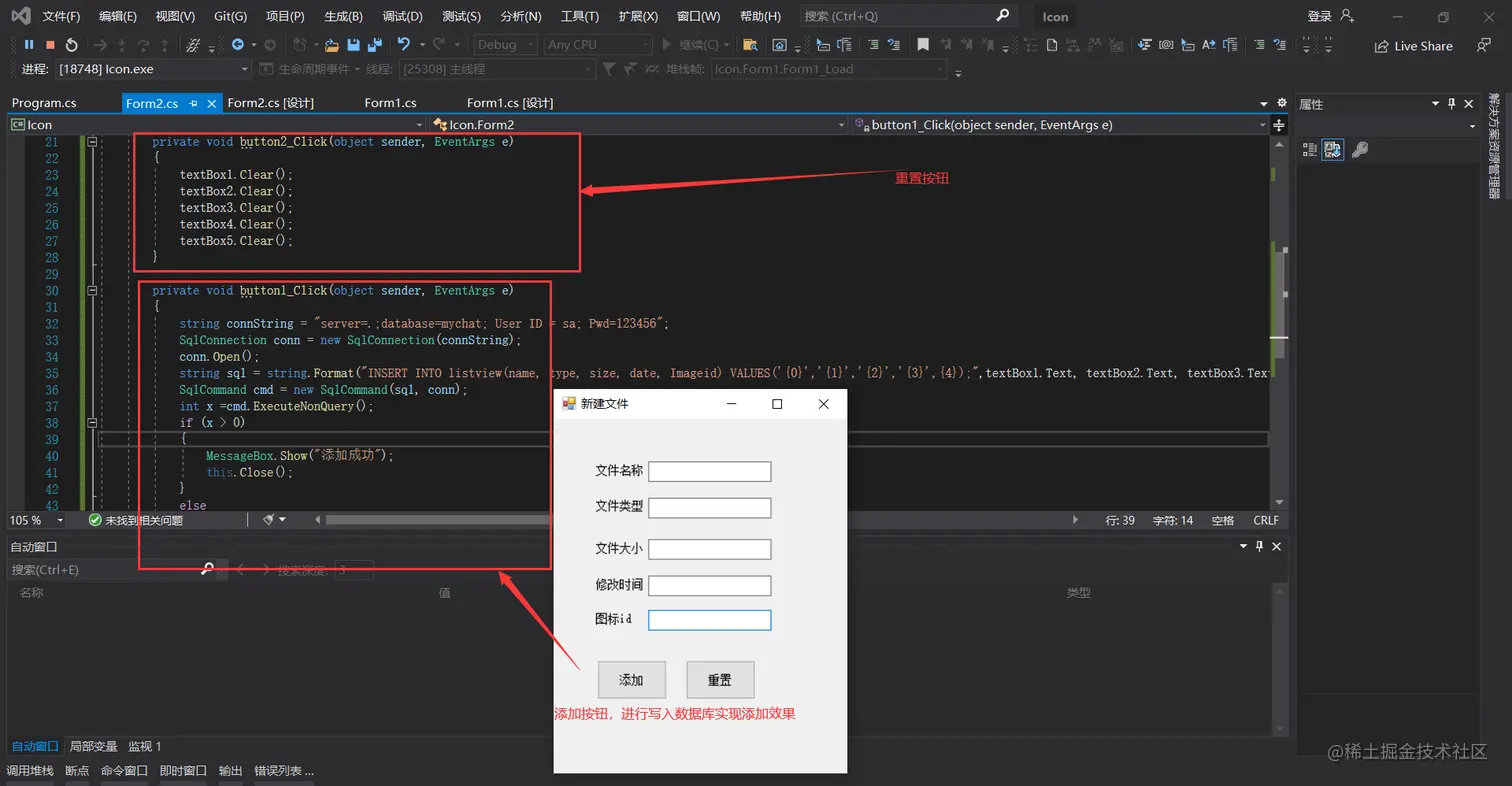Toggle auto-hide pin on the 自动窗口 panel
The image size is (1512, 786).
(1260, 547)
